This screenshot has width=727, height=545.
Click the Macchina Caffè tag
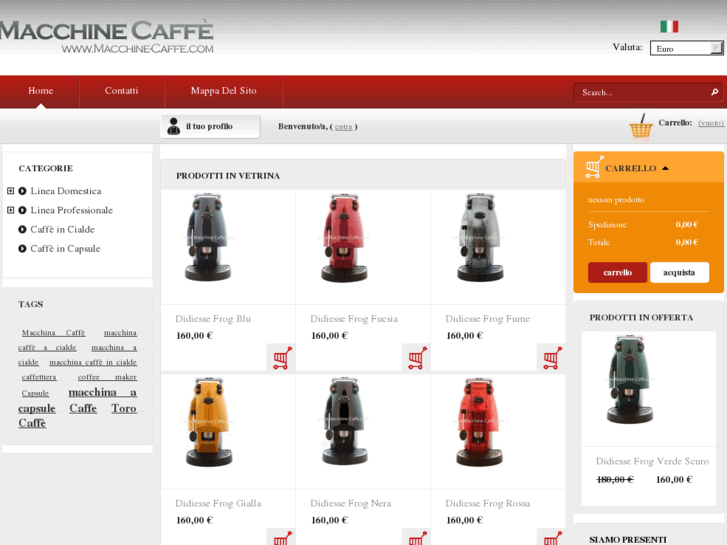click(x=53, y=333)
